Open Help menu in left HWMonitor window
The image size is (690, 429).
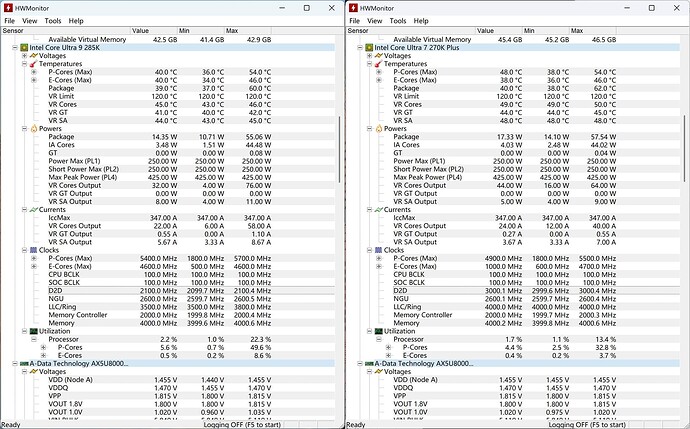(x=76, y=21)
